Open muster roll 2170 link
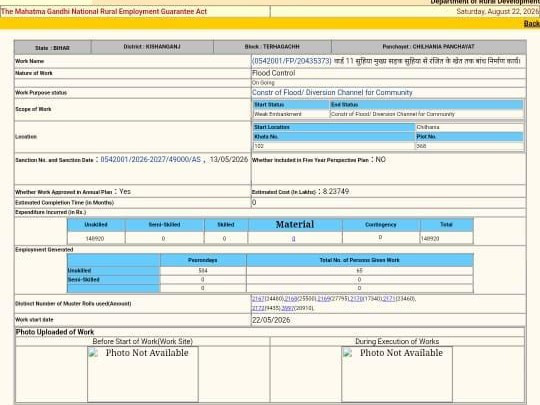This screenshot has width=540, height=405. pyautogui.click(x=356, y=299)
